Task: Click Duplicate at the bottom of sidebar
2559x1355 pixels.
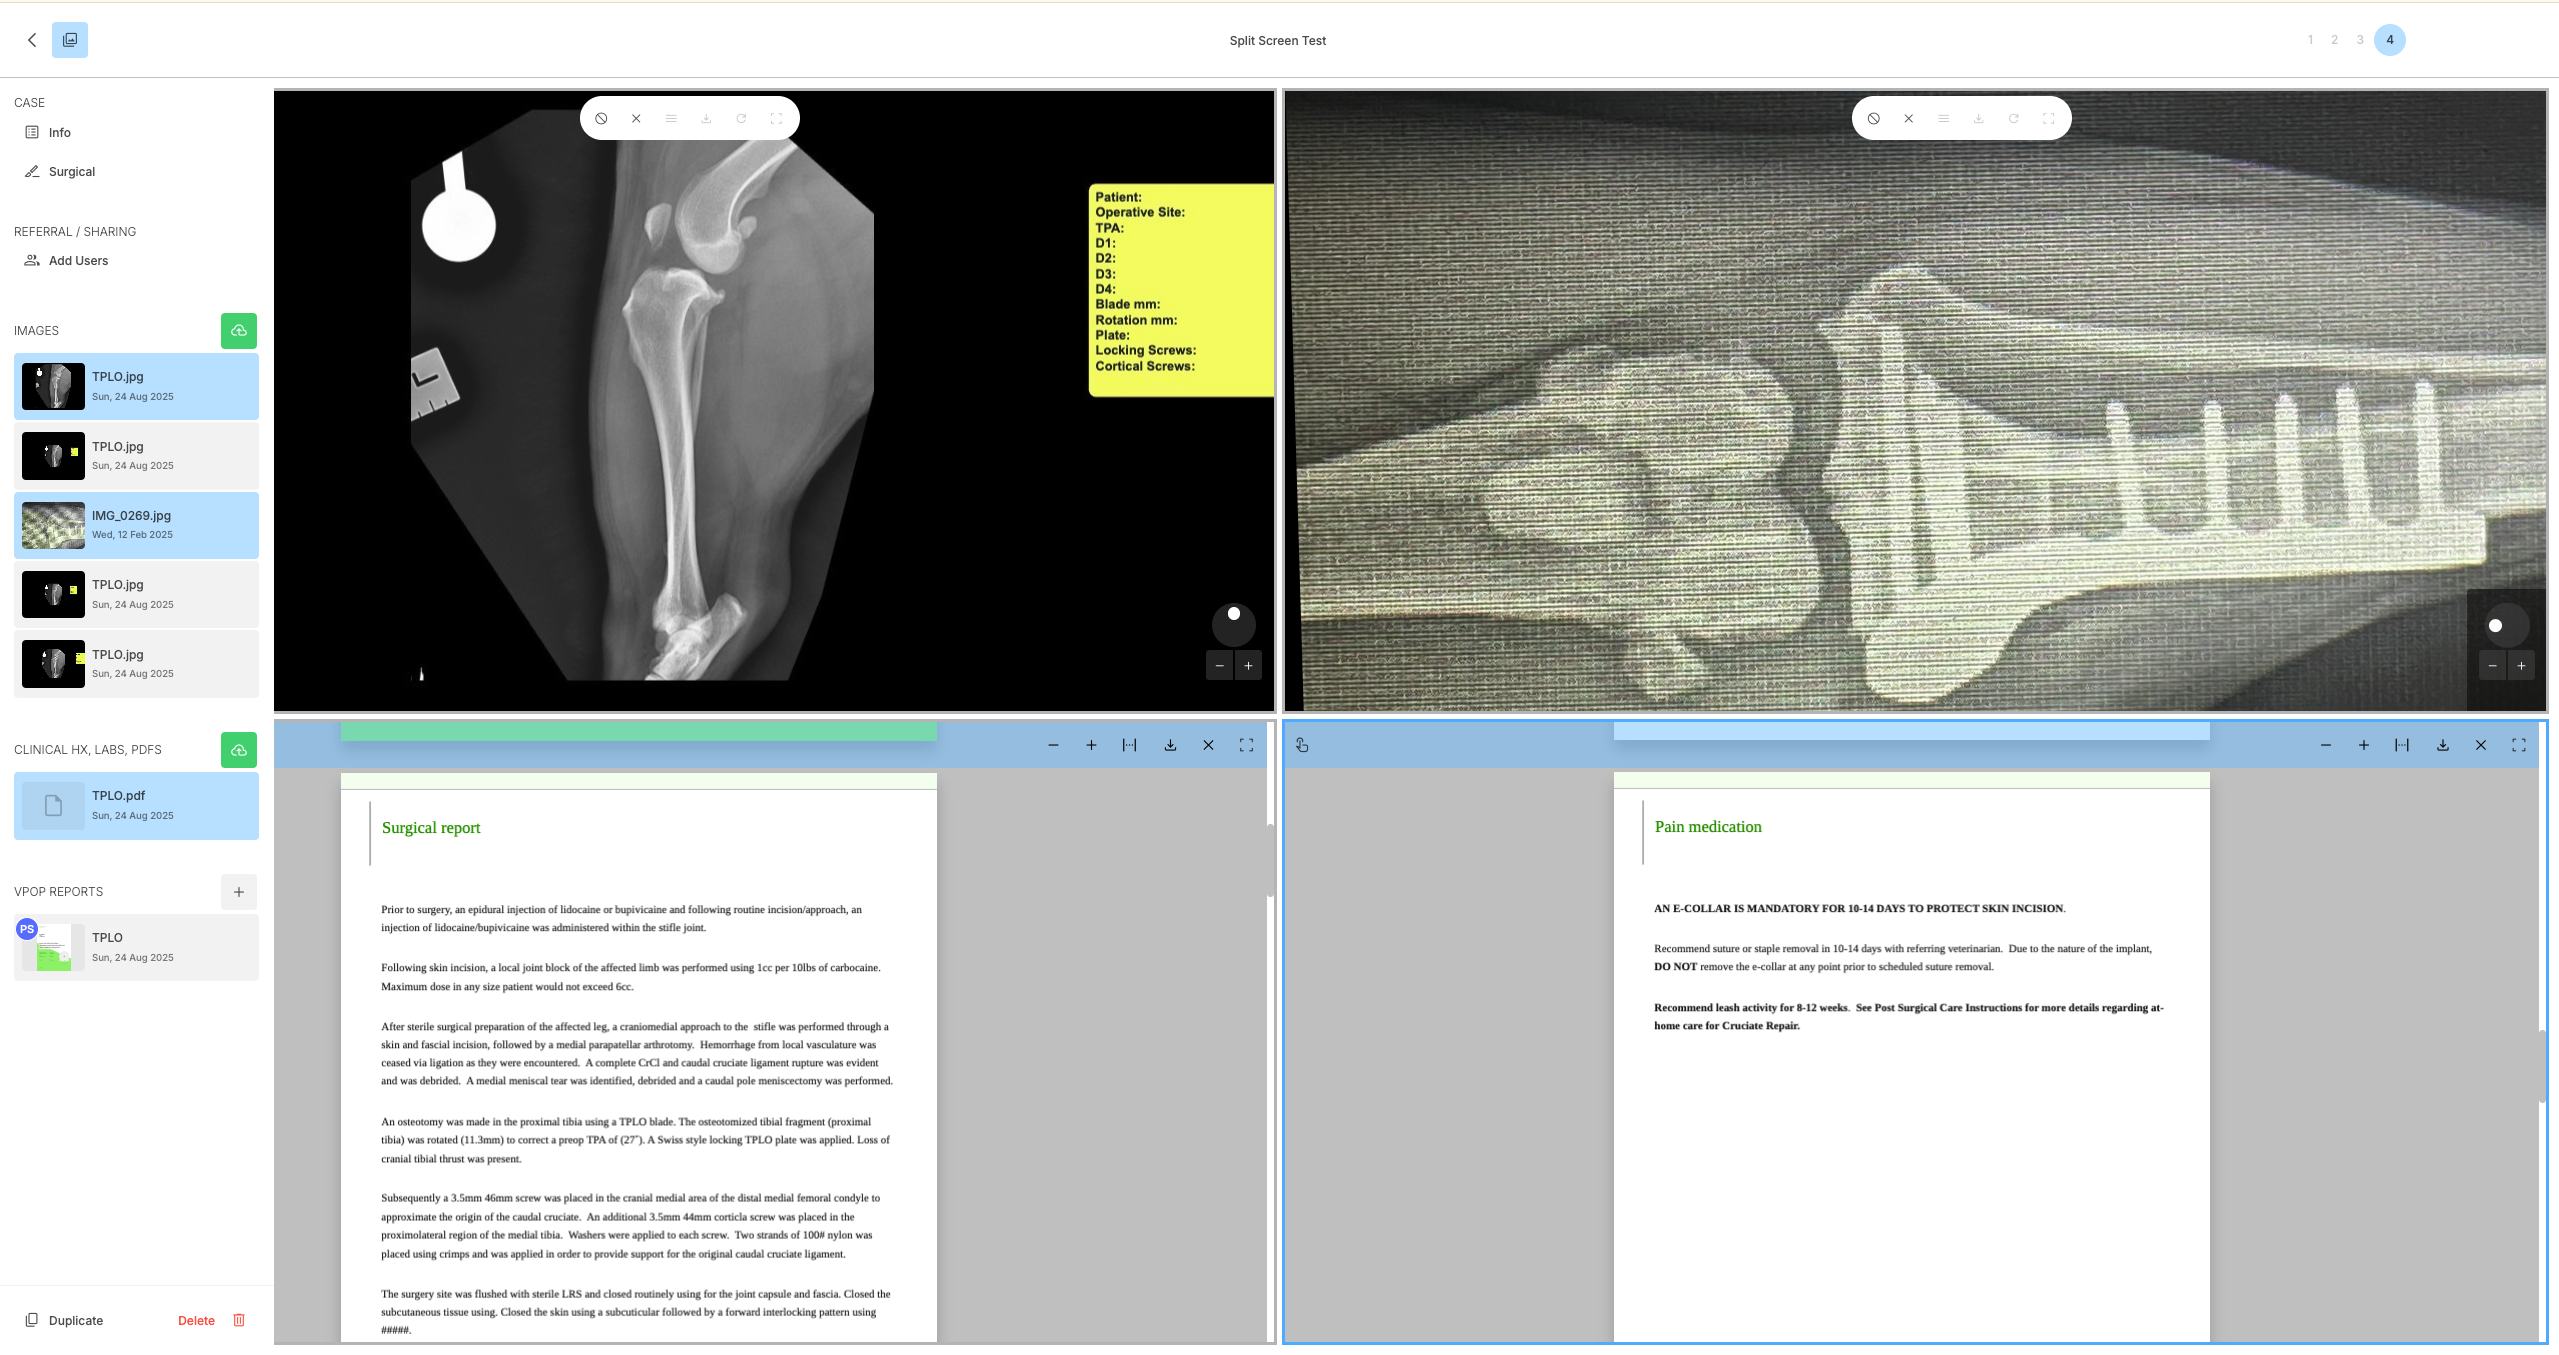Action: click(64, 1320)
